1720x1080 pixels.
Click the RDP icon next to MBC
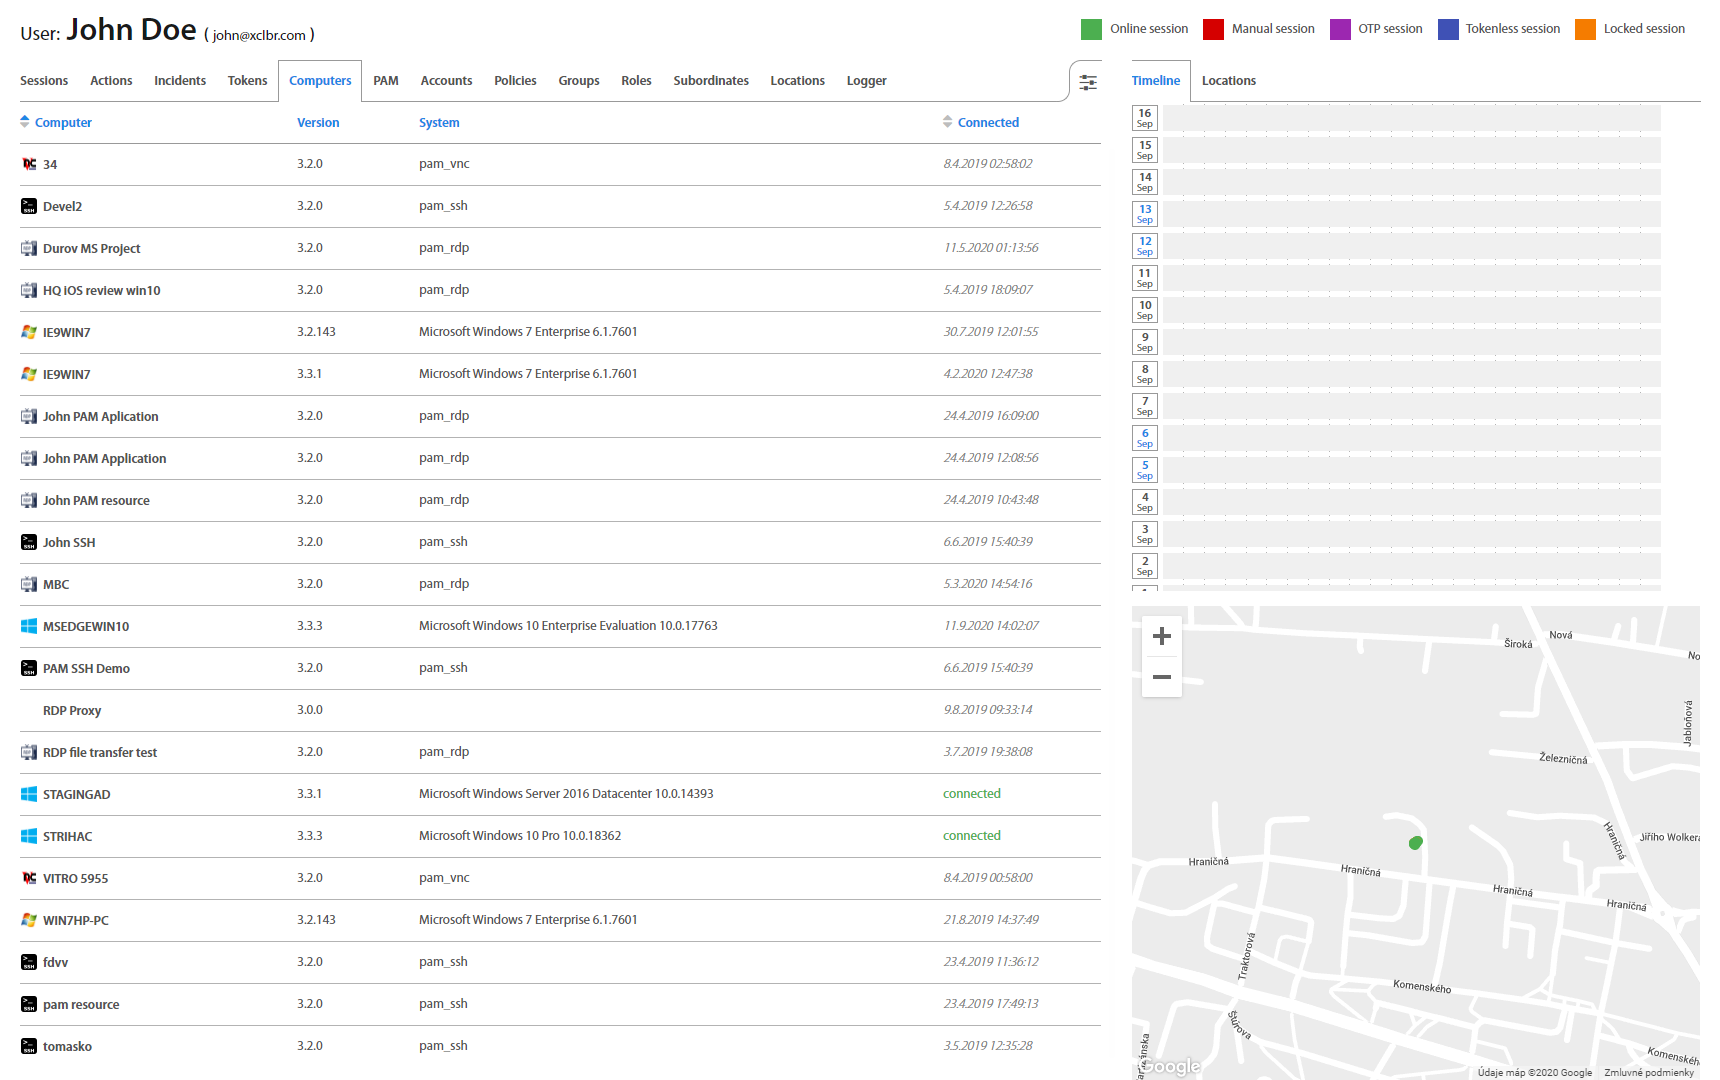(29, 584)
